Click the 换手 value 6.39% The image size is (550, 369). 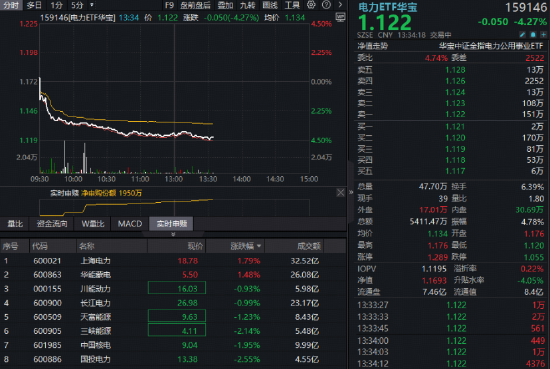[x=532, y=187]
